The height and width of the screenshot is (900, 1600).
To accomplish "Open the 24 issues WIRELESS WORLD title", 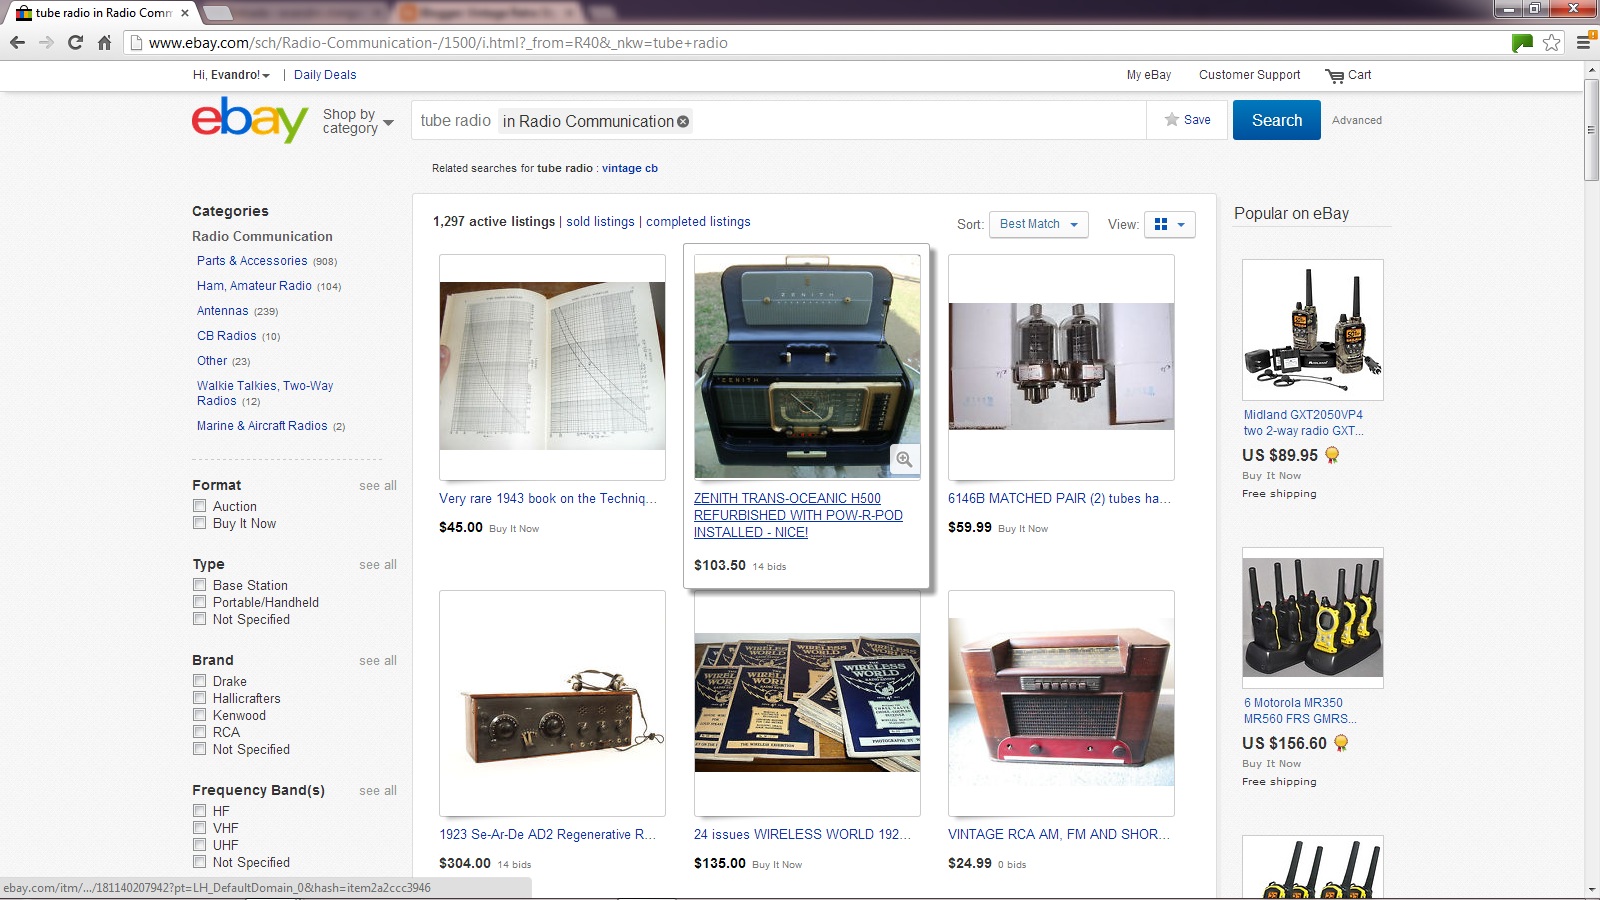I will tap(802, 834).
